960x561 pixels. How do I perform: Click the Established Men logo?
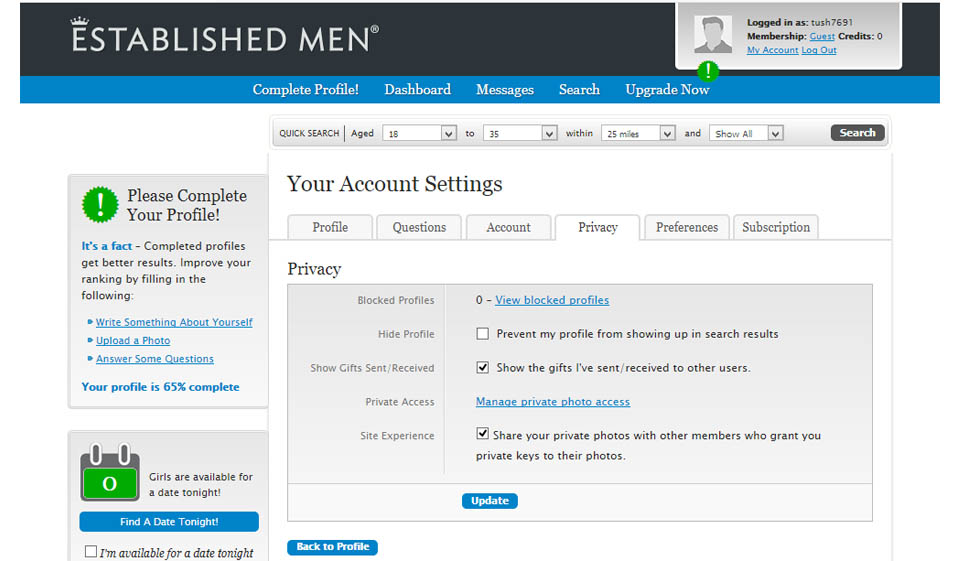point(225,36)
